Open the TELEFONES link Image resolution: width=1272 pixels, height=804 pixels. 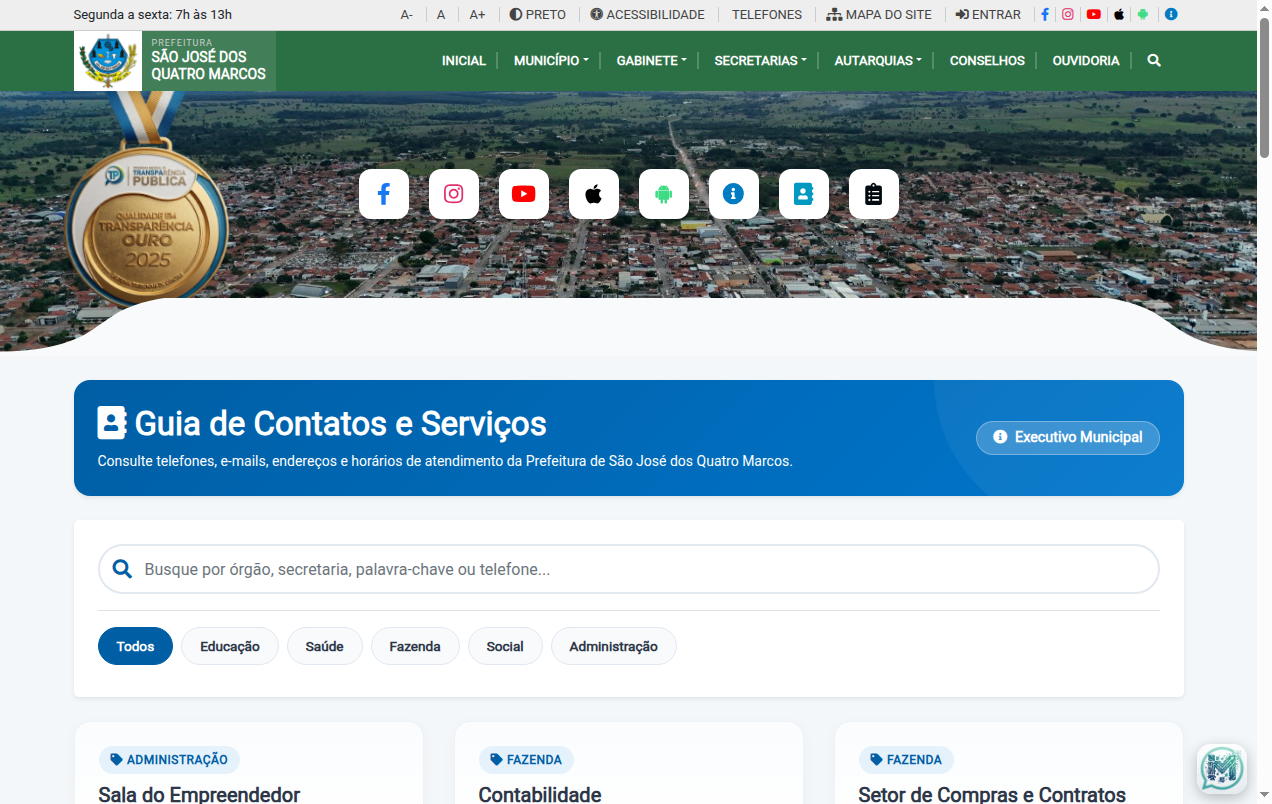(x=767, y=15)
